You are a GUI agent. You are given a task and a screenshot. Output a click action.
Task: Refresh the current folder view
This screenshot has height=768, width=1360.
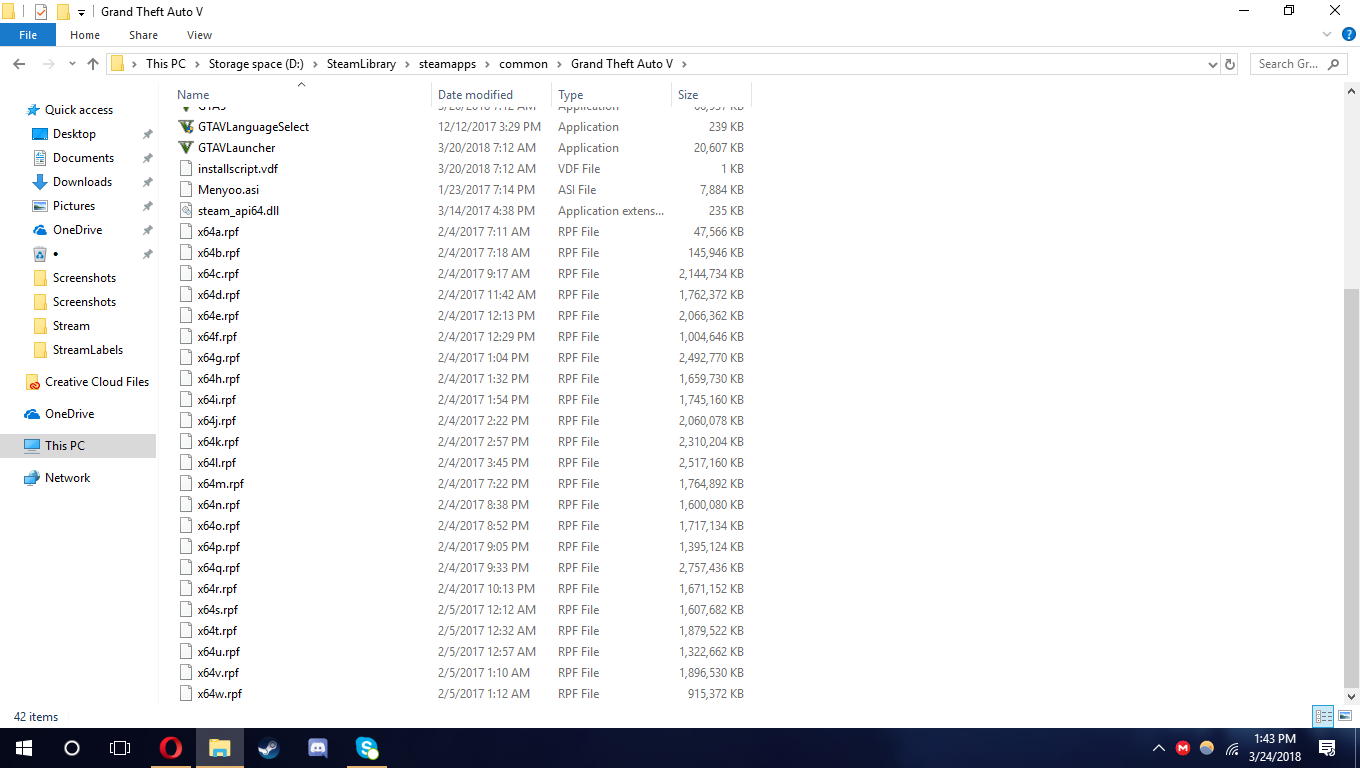coord(1230,64)
